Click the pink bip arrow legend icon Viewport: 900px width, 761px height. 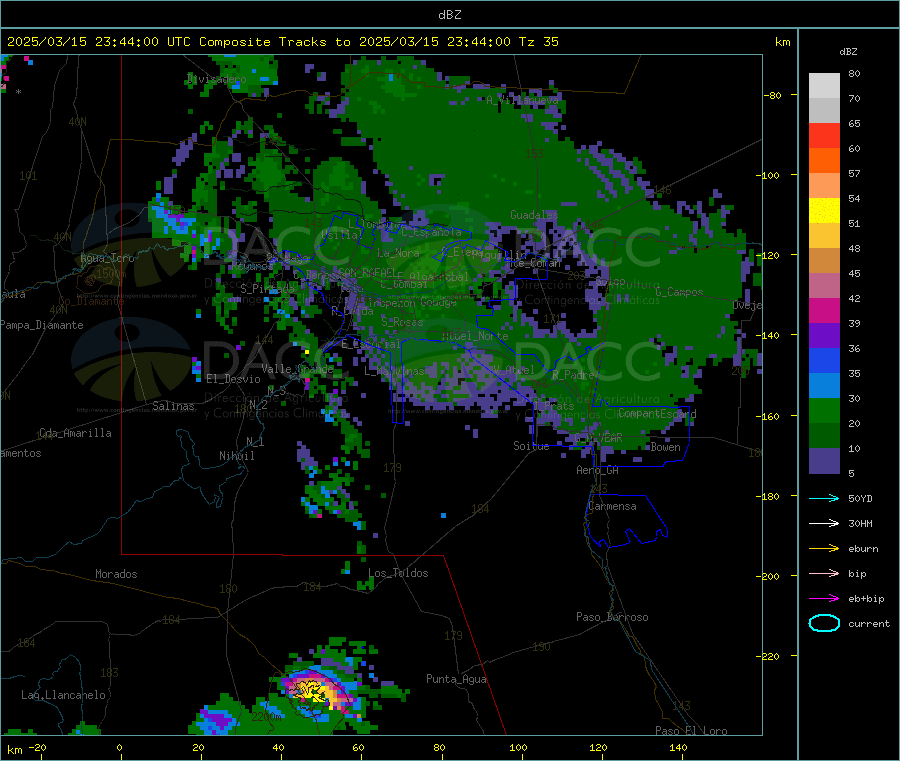(x=824, y=573)
